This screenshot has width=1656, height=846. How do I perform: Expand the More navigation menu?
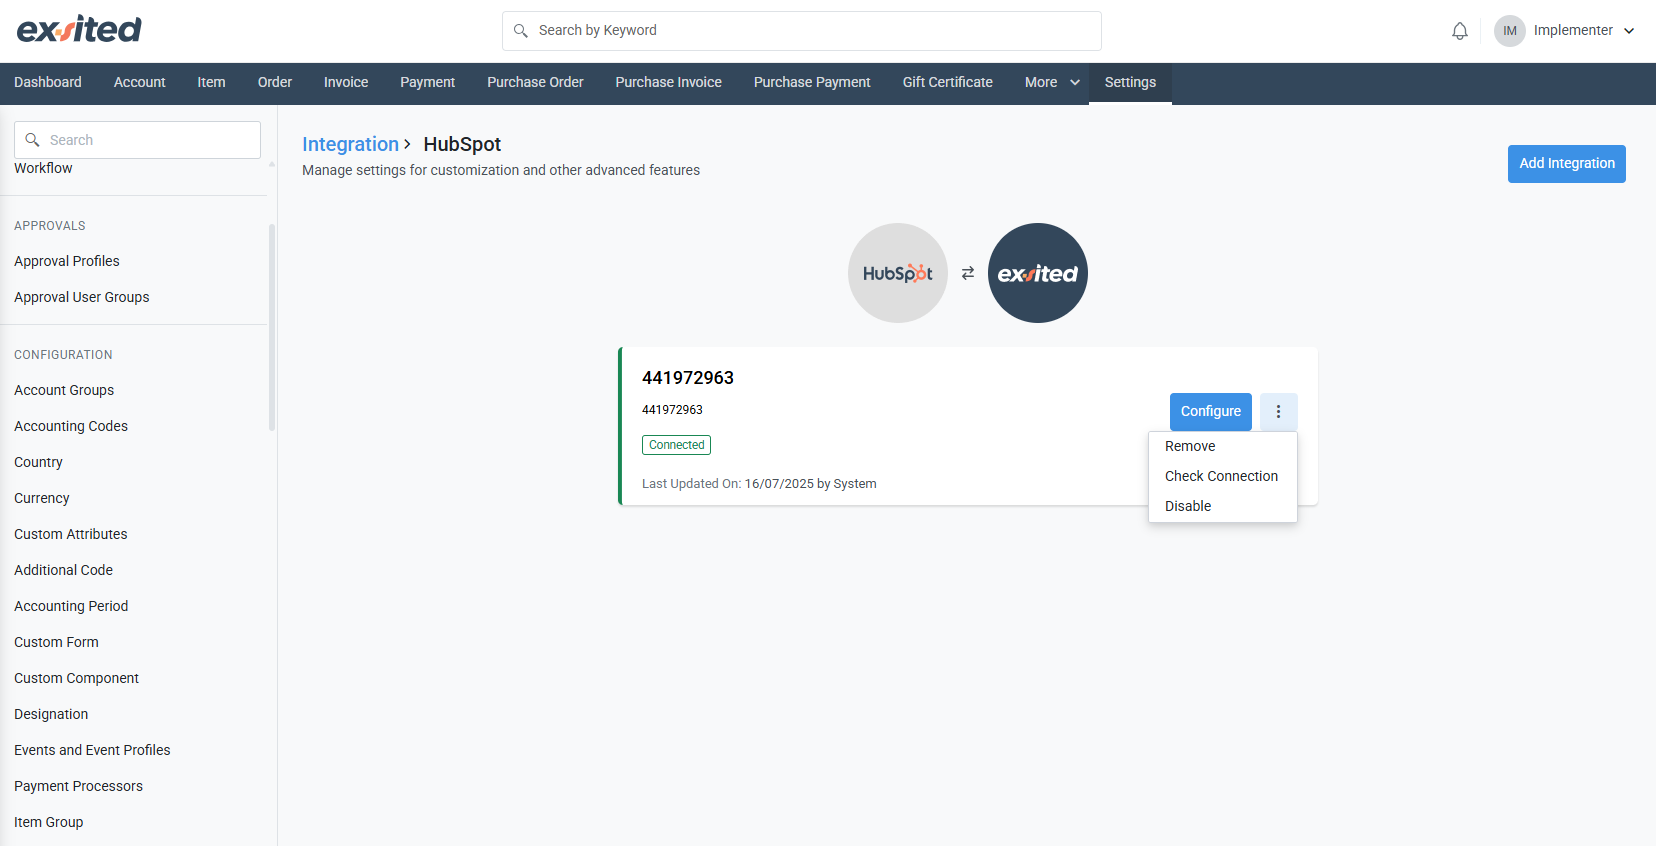pos(1052,83)
